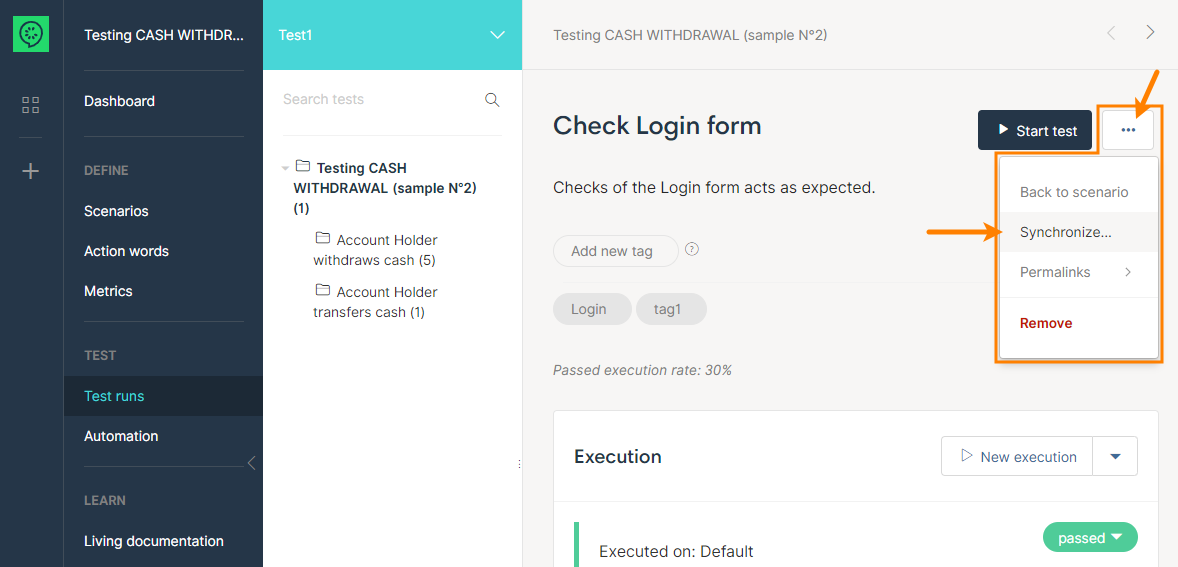
Task: Click the help icon beside Add new tag
Action: pos(691,250)
